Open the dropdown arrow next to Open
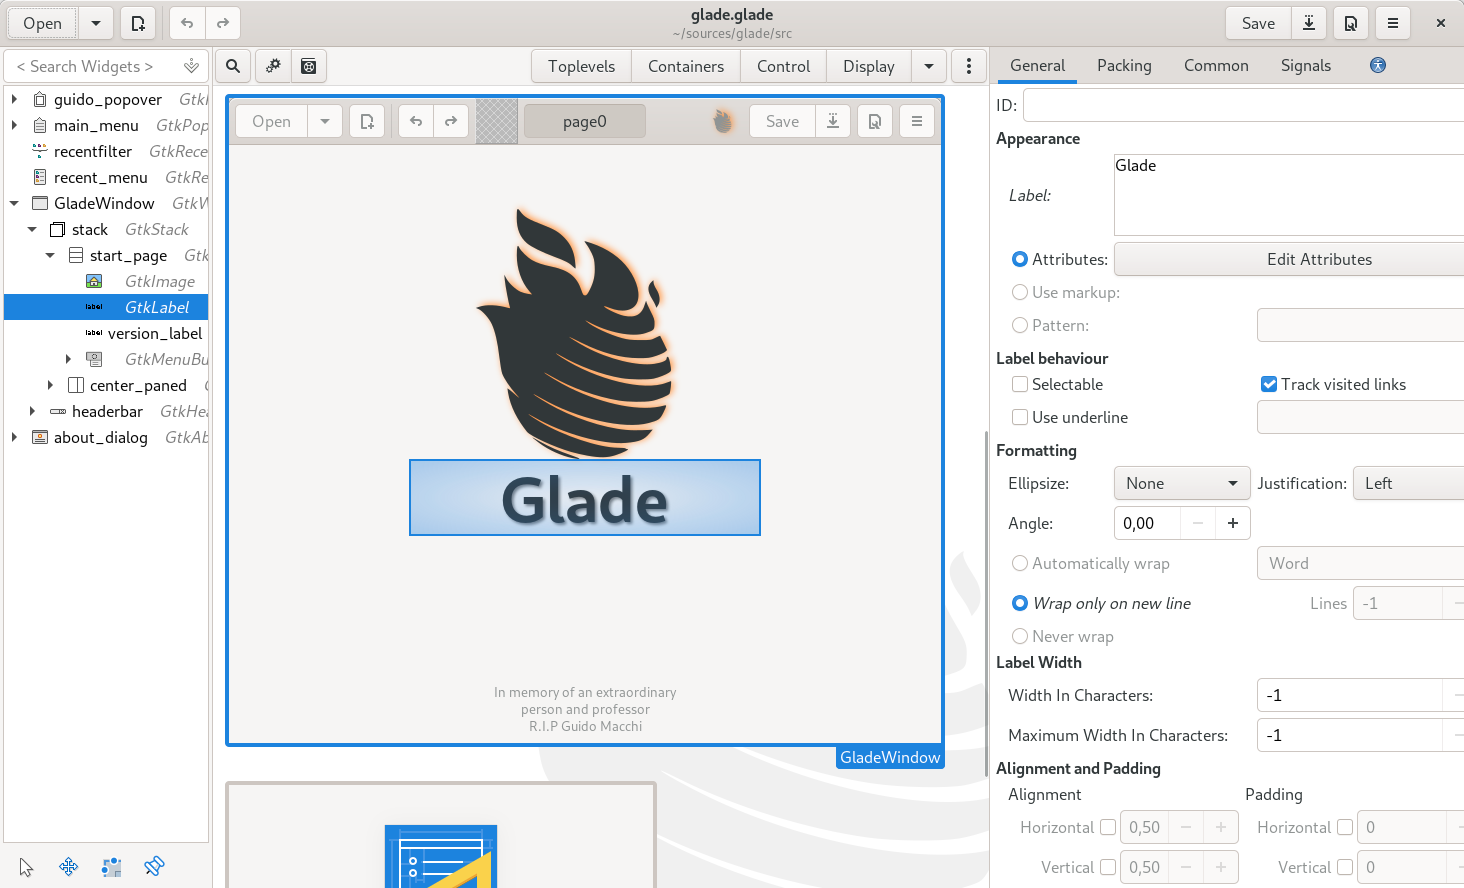 pyautogui.click(x=95, y=23)
